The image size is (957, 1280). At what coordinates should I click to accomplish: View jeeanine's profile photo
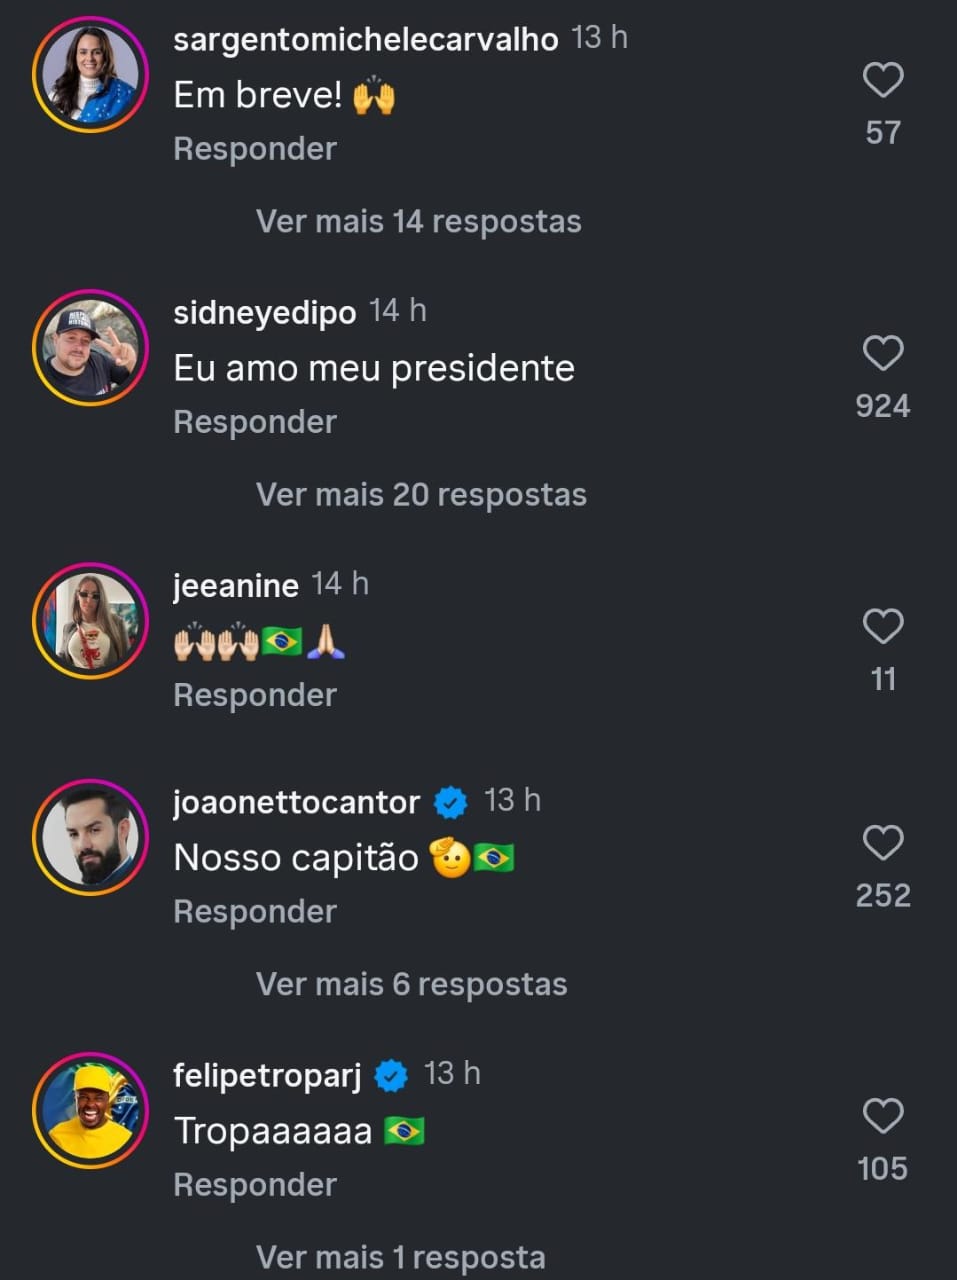[x=90, y=621]
